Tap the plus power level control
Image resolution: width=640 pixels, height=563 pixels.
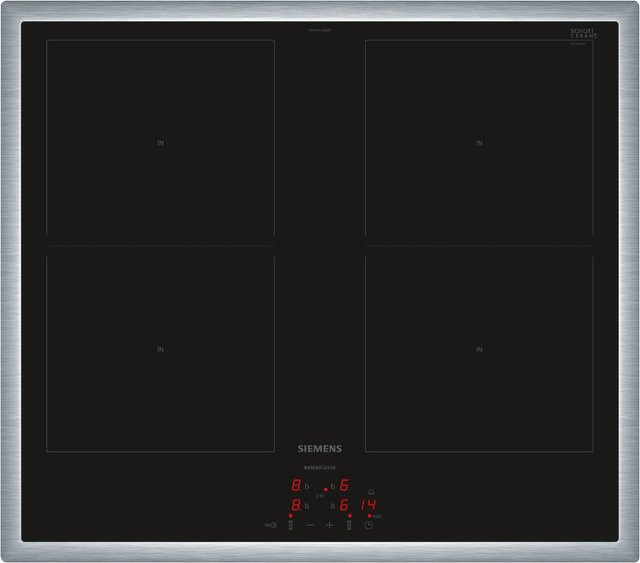click(x=329, y=525)
